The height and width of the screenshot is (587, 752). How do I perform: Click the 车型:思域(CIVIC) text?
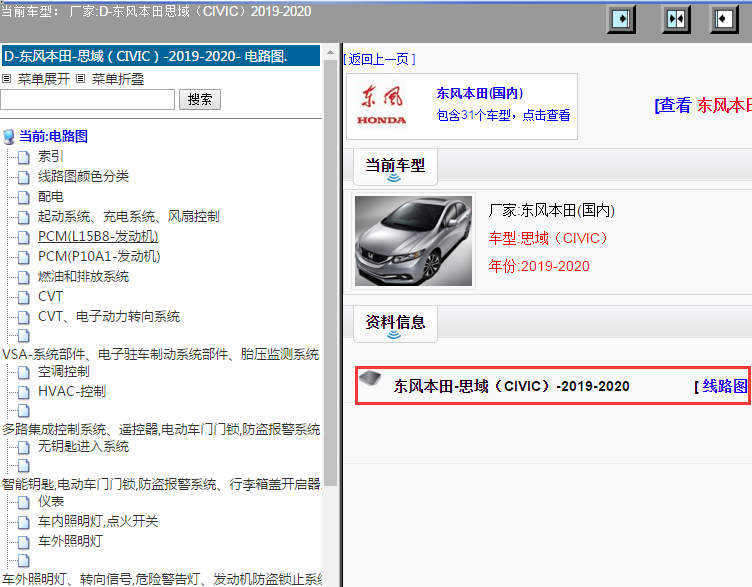point(549,238)
